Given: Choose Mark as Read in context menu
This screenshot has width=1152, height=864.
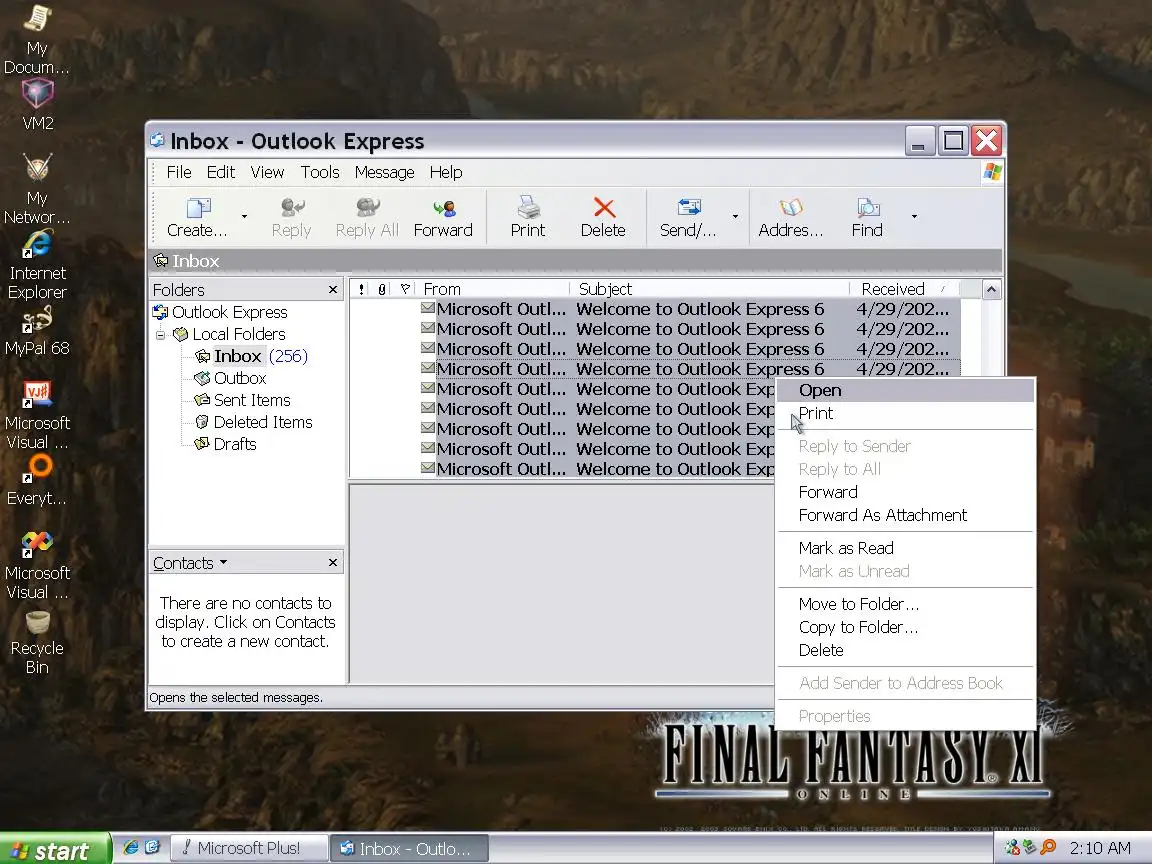Looking at the screenshot, I should point(906,549).
